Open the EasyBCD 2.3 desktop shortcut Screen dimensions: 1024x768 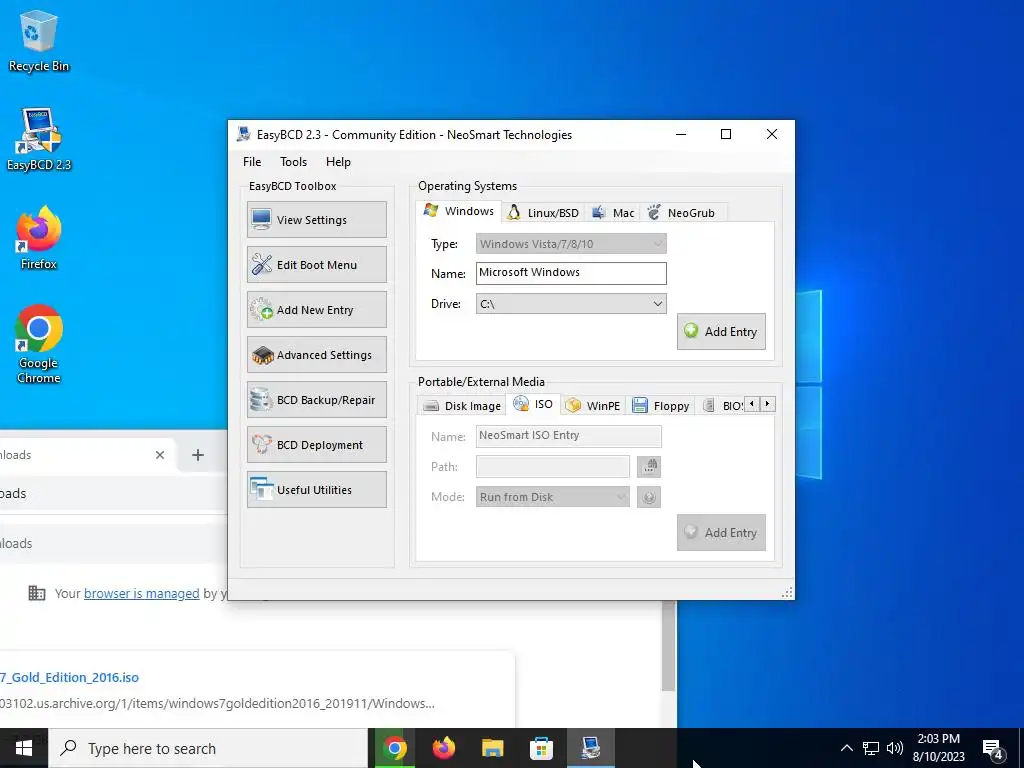(39, 139)
